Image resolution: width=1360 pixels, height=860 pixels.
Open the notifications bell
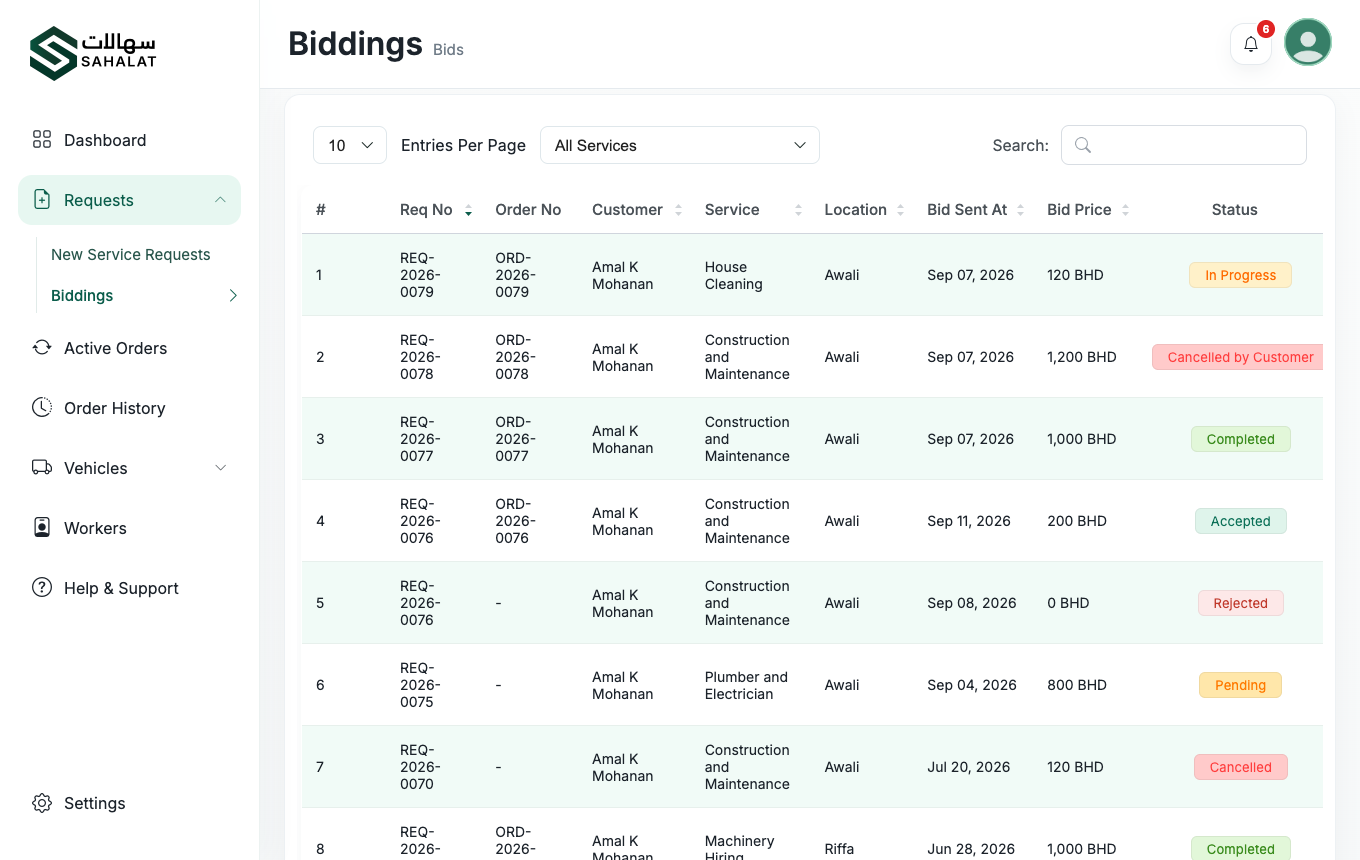[1251, 44]
